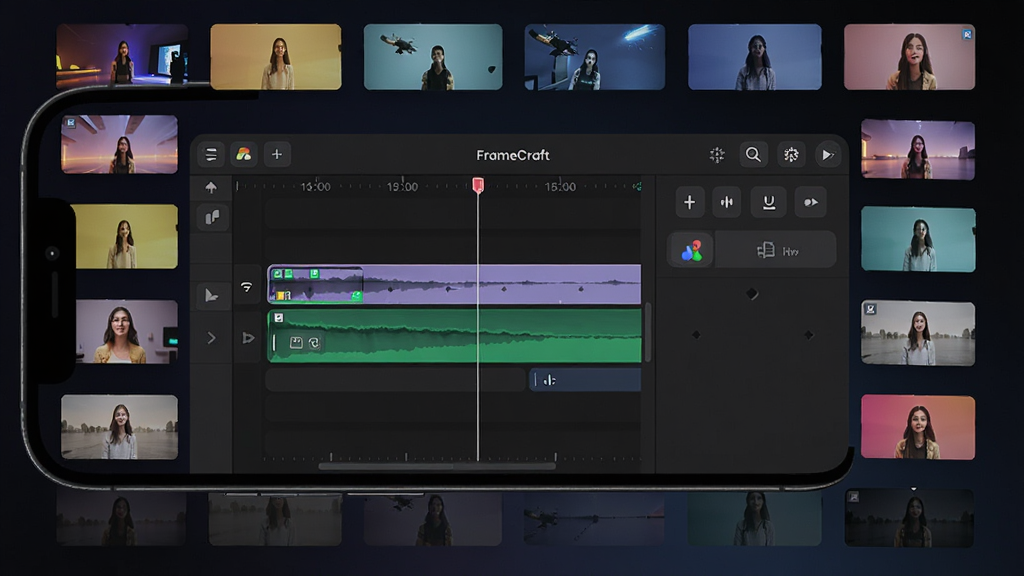The width and height of the screenshot is (1024, 576).
Task: Select the pointer arrow tool in sidebar
Action: pos(212,295)
